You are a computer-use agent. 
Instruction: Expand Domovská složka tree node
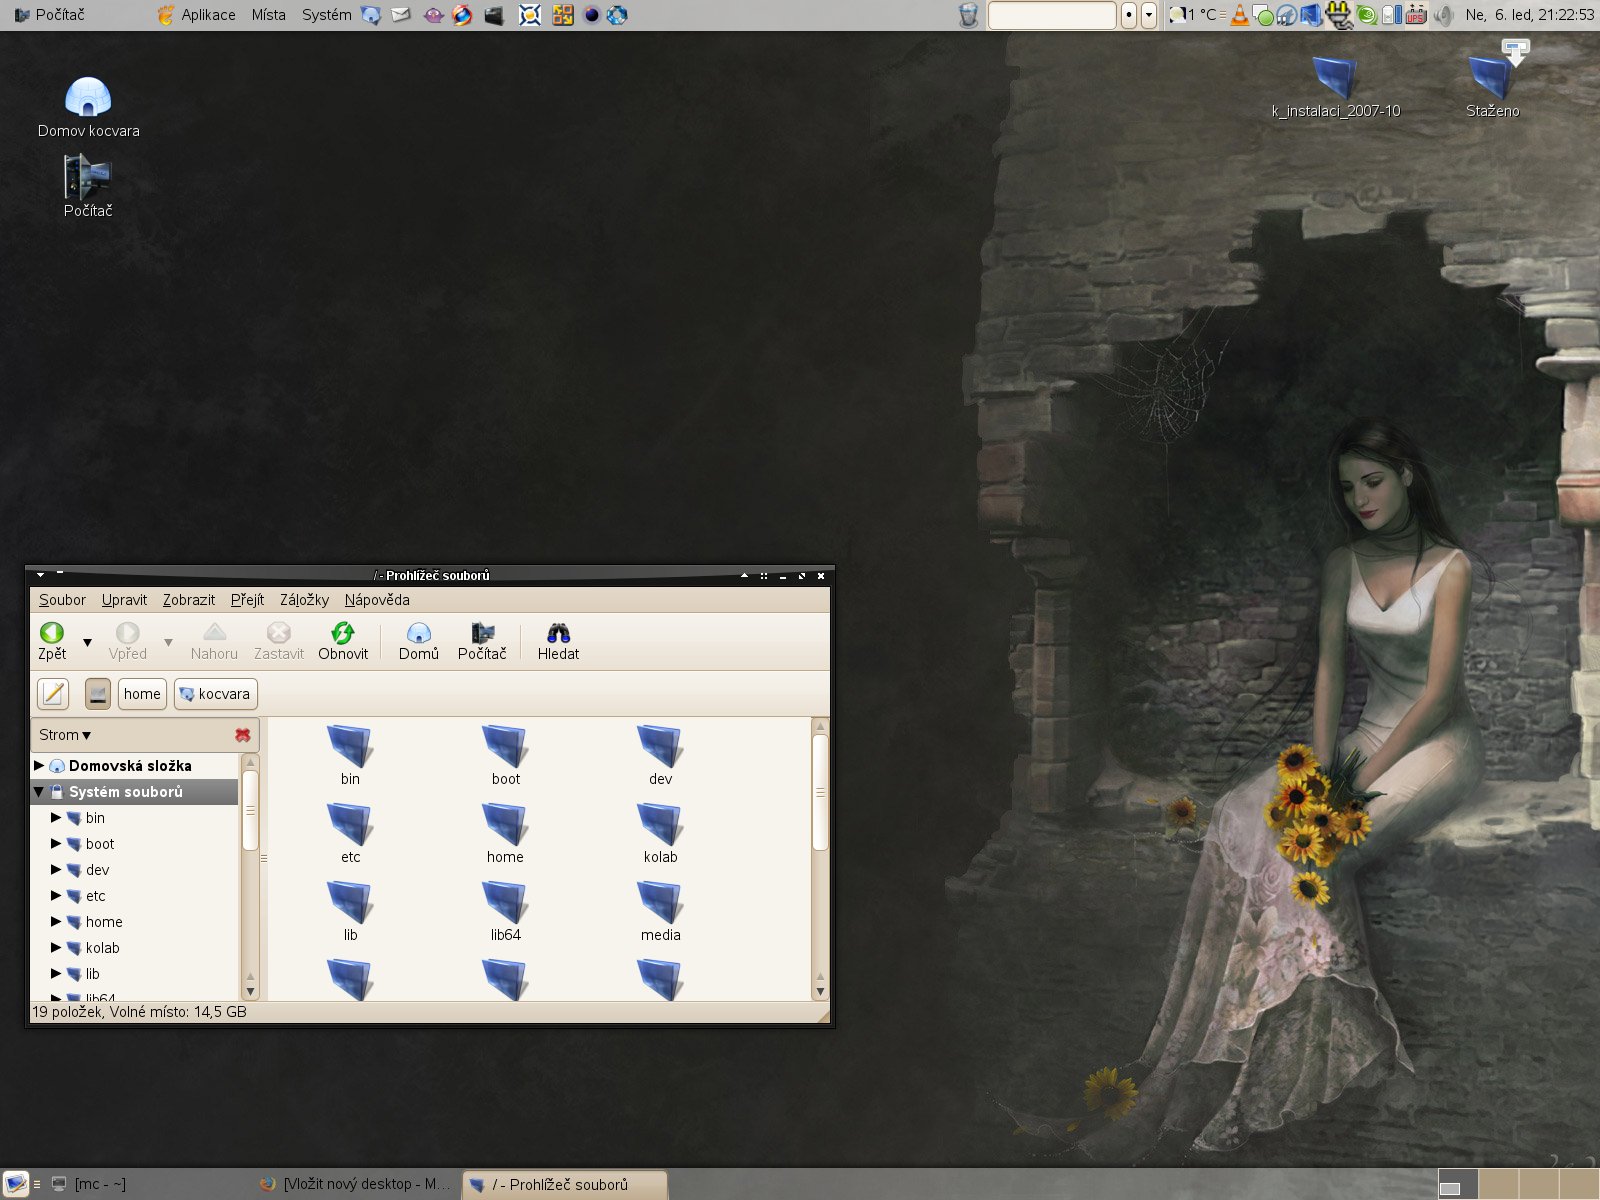click(39, 765)
